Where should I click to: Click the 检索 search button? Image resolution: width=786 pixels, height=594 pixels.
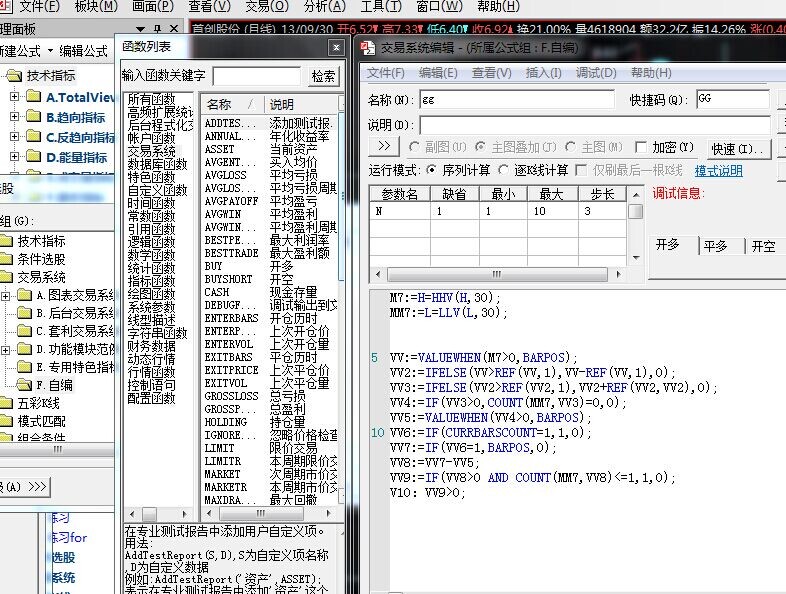[x=323, y=76]
